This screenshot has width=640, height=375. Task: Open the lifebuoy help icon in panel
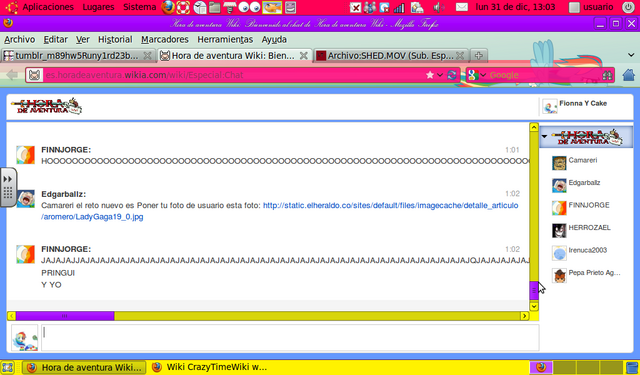pos(183,7)
